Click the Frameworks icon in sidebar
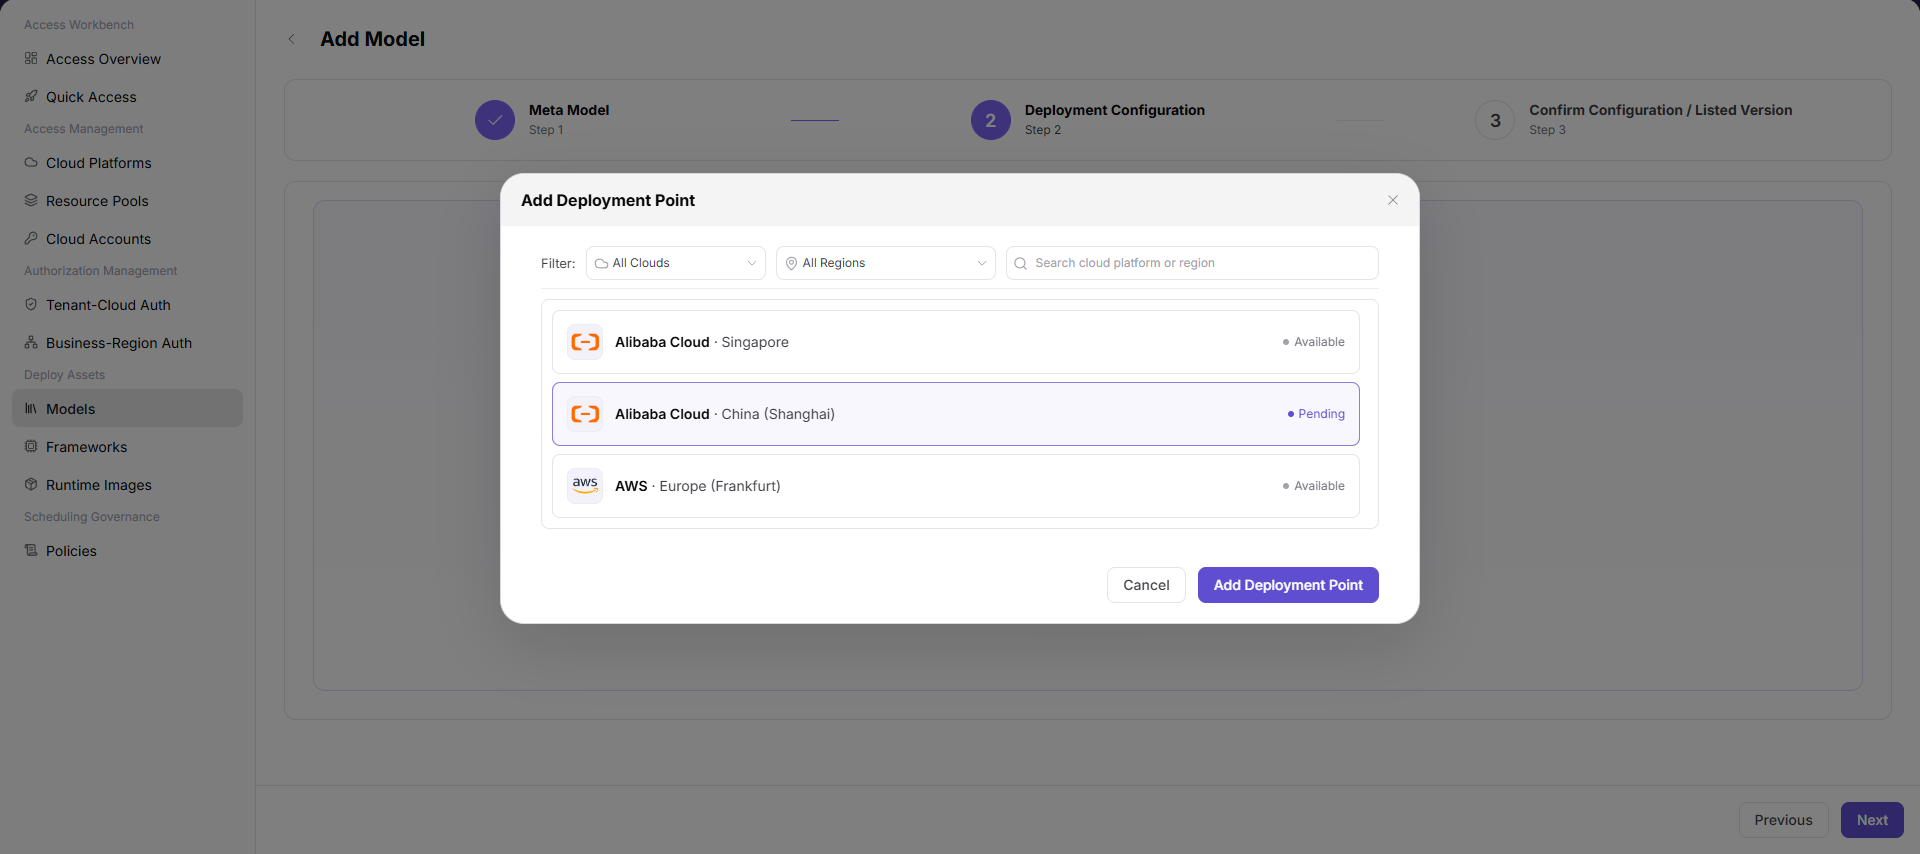This screenshot has height=854, width=1920. coord(31,446)
